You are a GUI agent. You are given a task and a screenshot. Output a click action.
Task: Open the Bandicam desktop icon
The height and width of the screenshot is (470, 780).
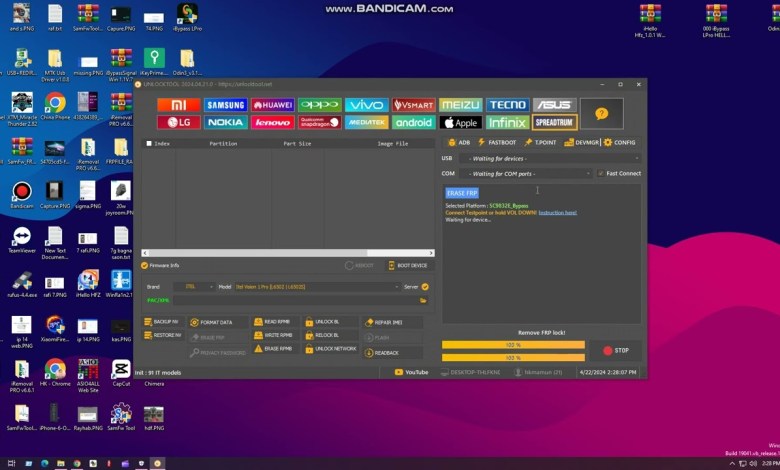click(x=21, y=195)
